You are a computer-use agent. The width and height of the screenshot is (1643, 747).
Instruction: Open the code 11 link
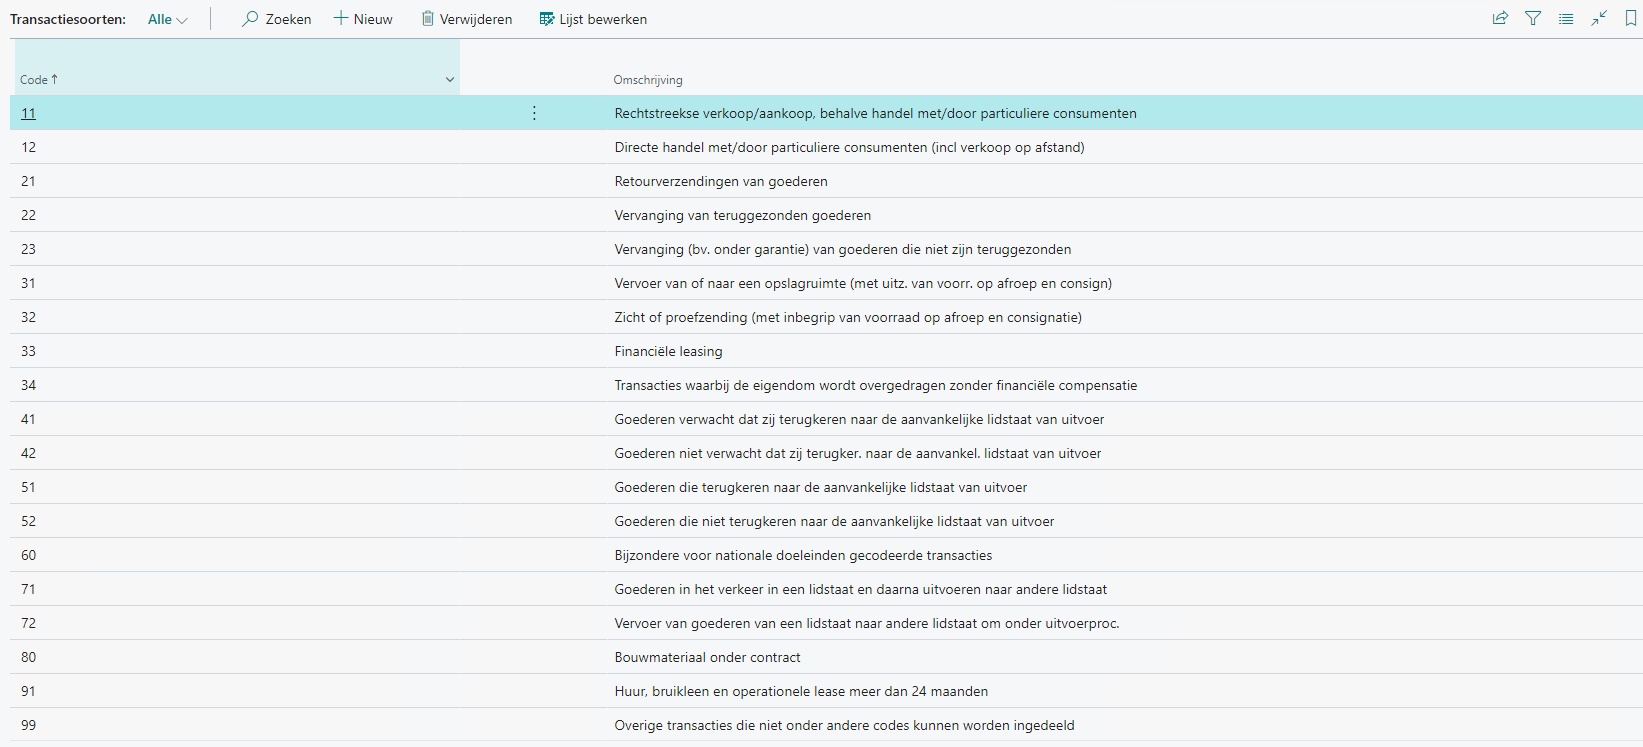tap(28, 113)
